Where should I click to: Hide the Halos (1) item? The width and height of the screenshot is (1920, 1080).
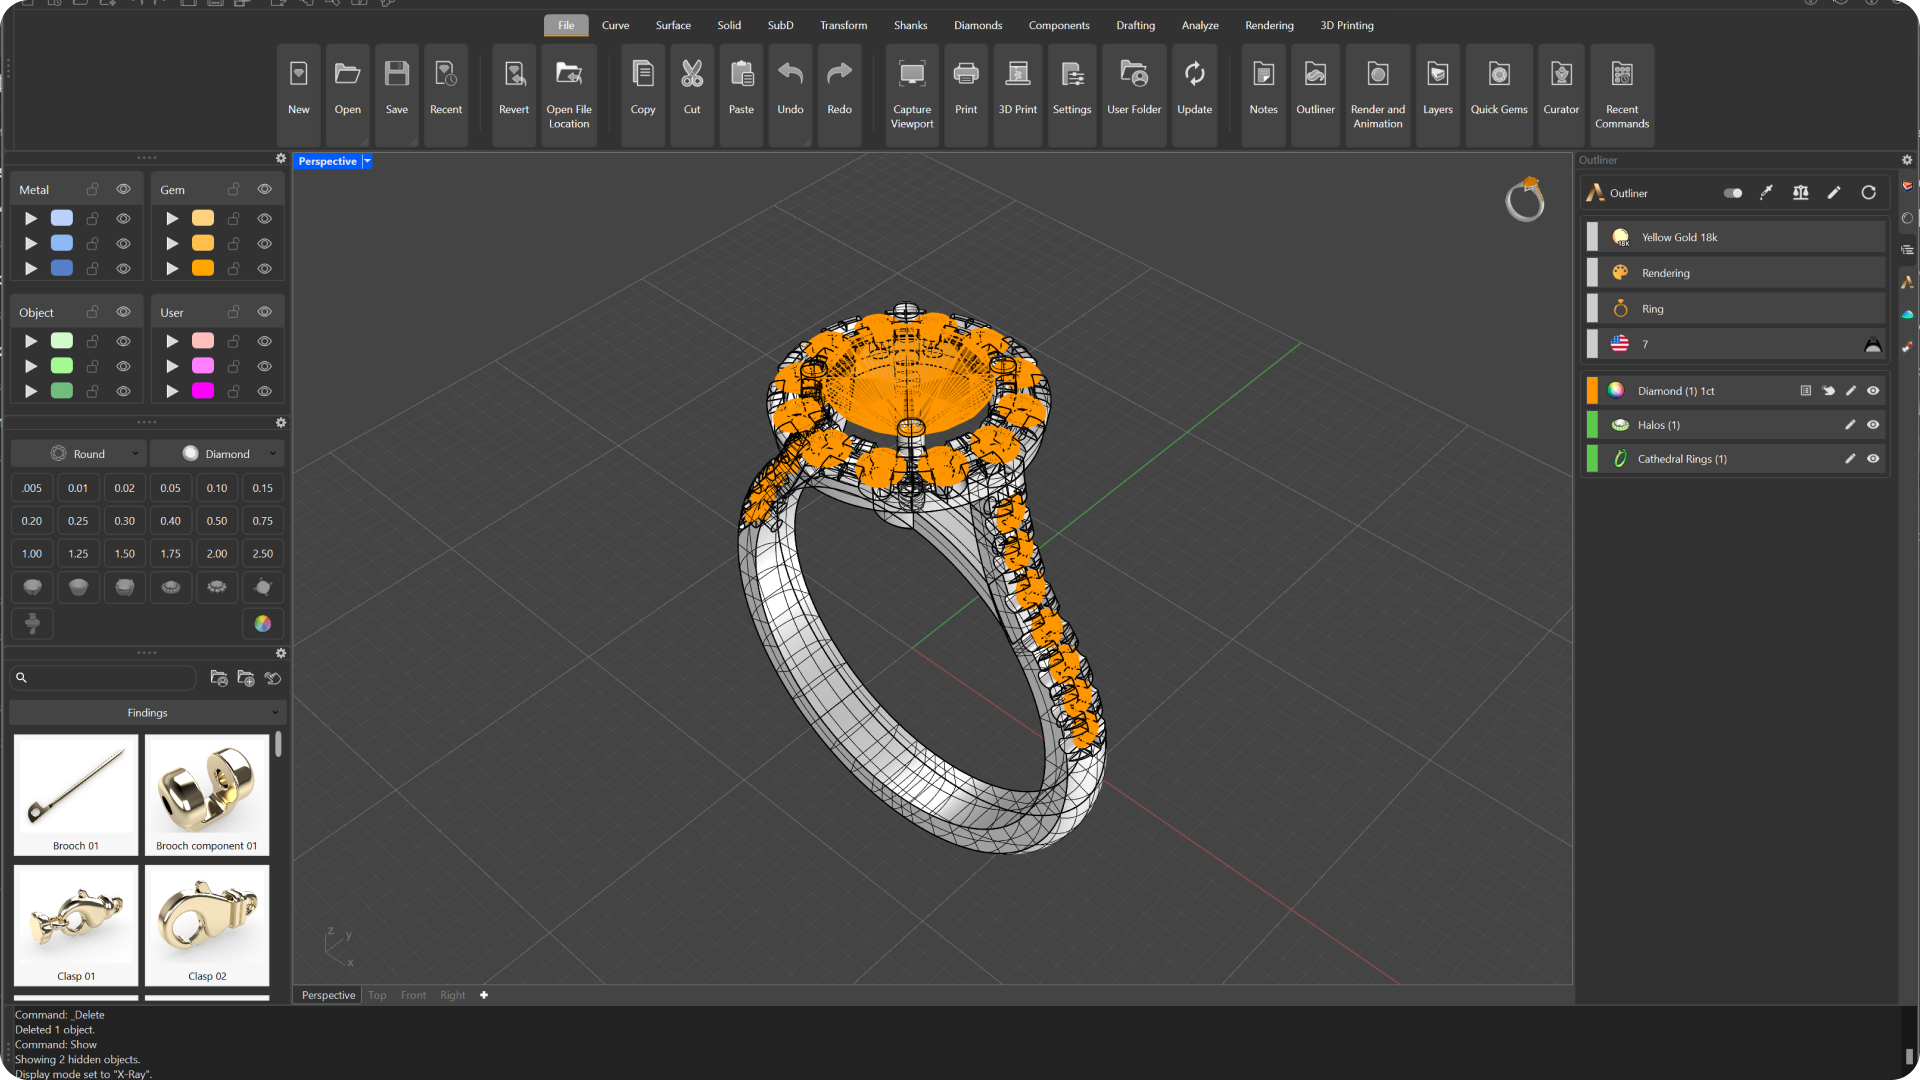point(1873,425)
